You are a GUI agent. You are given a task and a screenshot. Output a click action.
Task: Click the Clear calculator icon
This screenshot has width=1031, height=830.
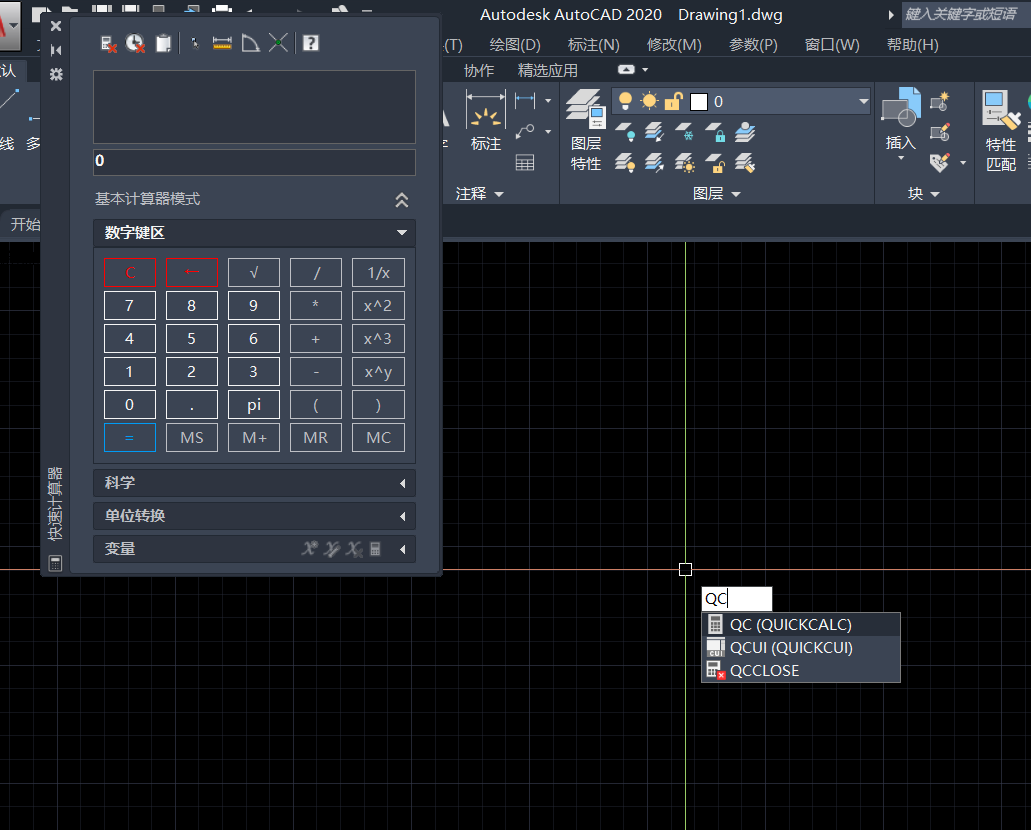pyautogui.click(x=110, y=43)
